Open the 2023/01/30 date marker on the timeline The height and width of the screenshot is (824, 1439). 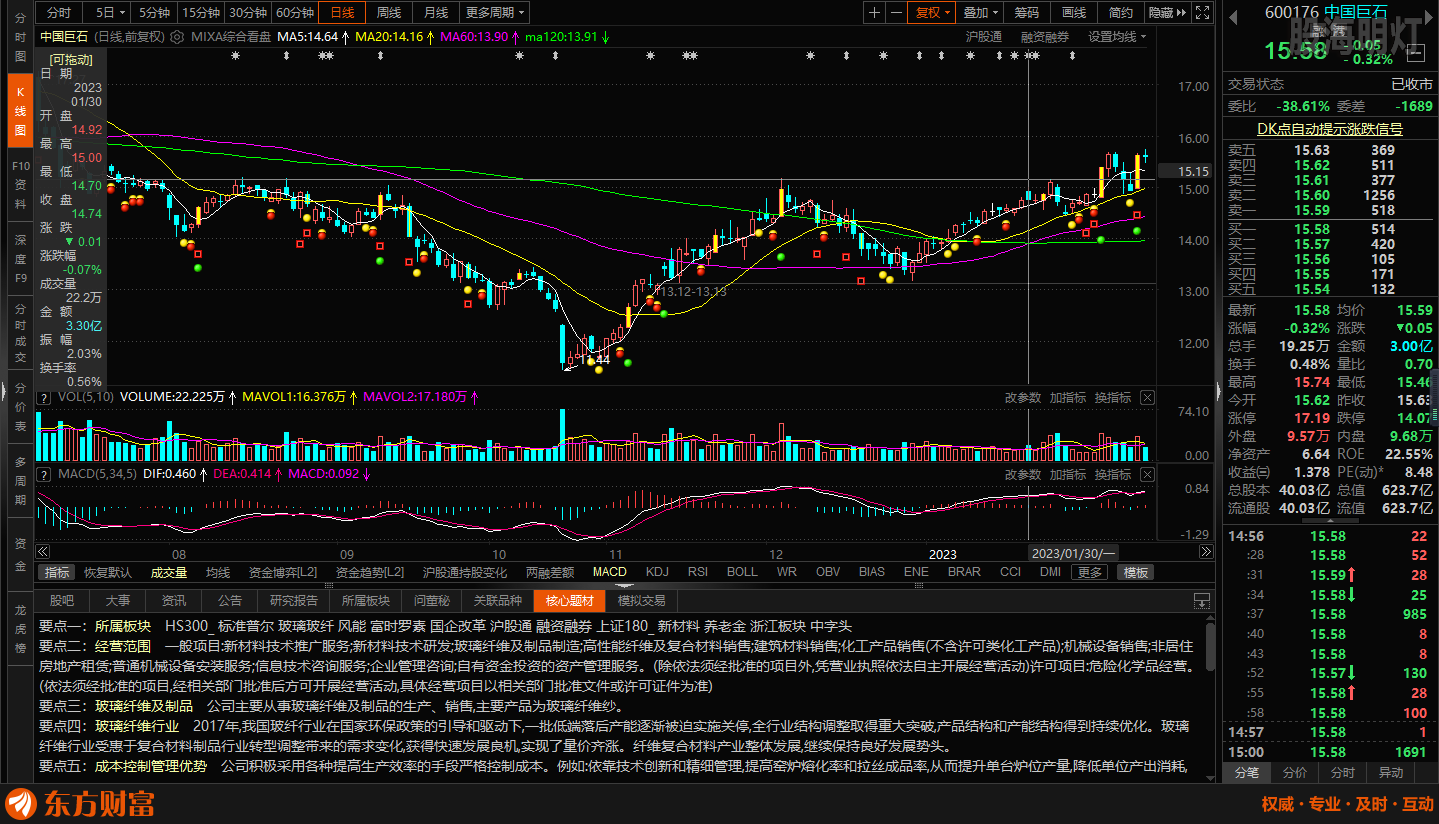[x=1073, y=553]
